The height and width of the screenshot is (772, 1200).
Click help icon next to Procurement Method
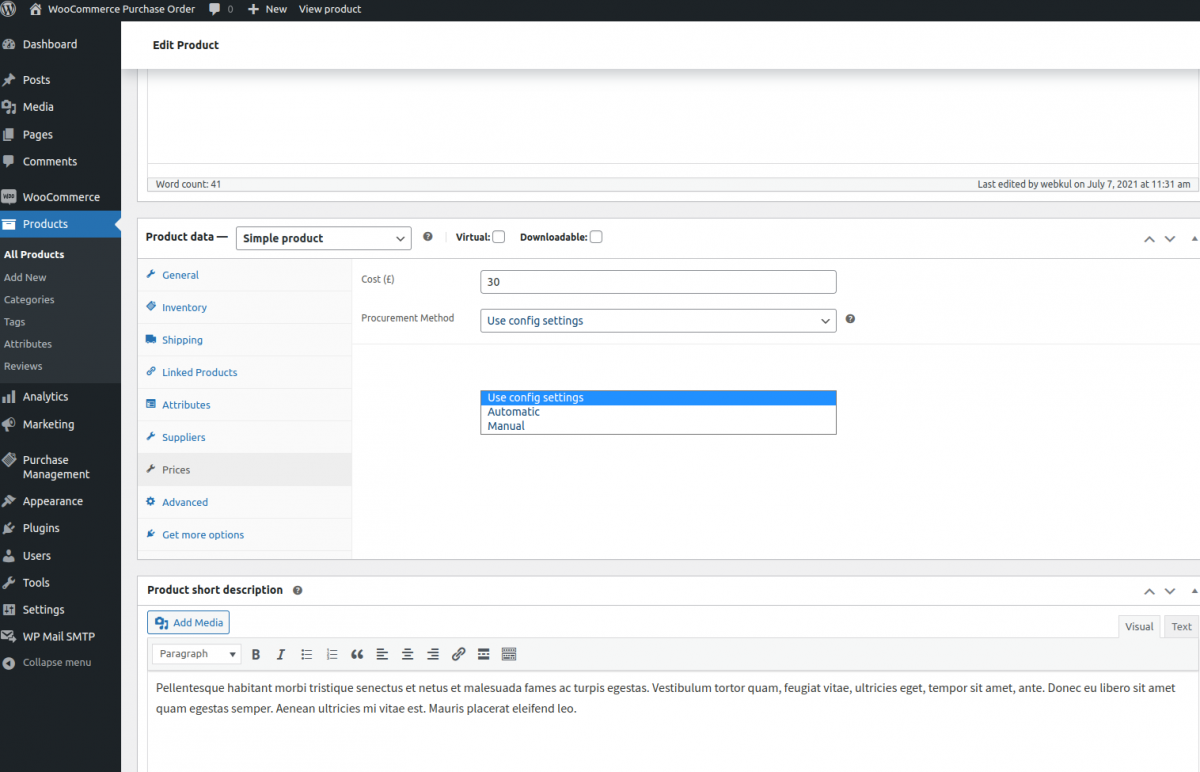850,319
